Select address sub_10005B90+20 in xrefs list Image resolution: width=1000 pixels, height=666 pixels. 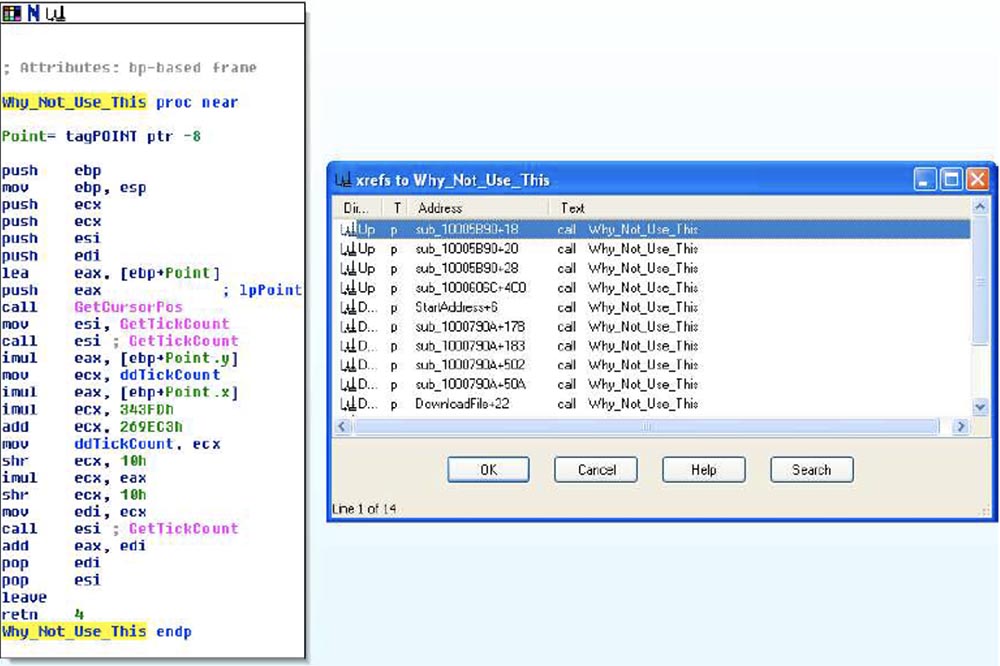467,249
